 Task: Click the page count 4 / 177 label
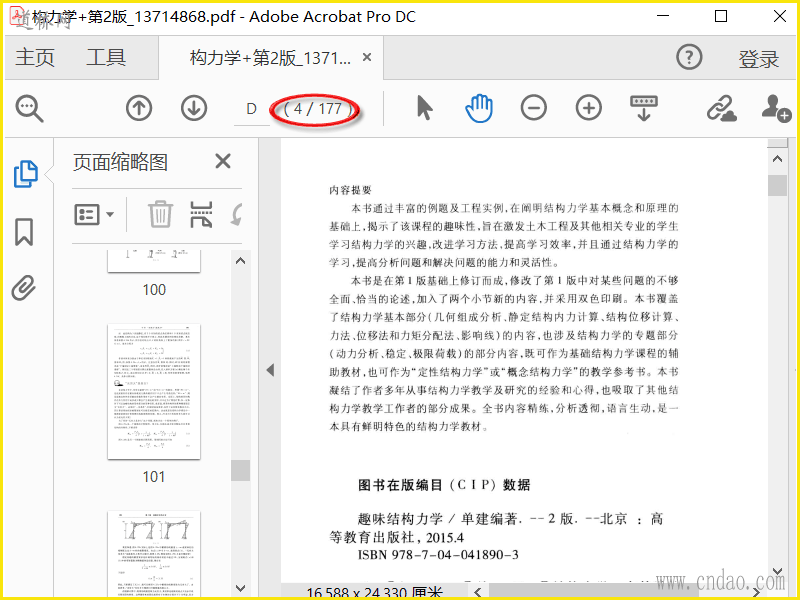coord(317,109)
